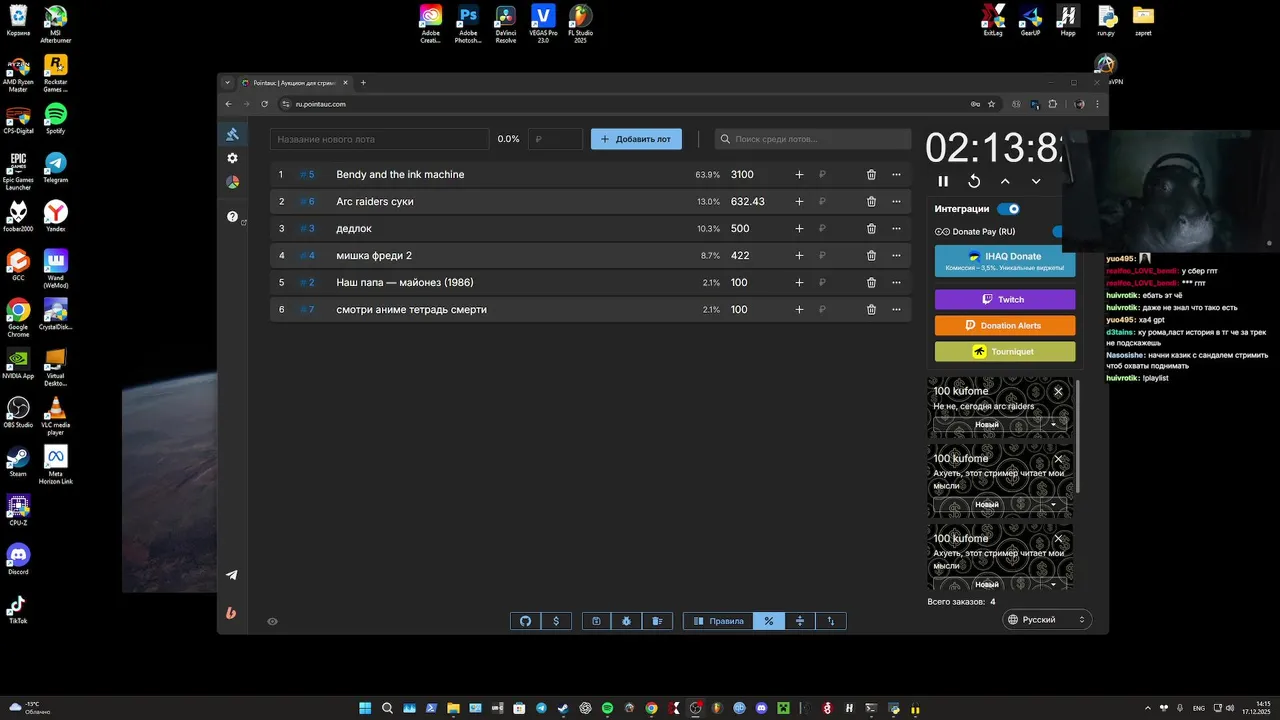Toggle the percent display button
The image size is (1280, 720).
pyautogui.click(x=769, y=621)
